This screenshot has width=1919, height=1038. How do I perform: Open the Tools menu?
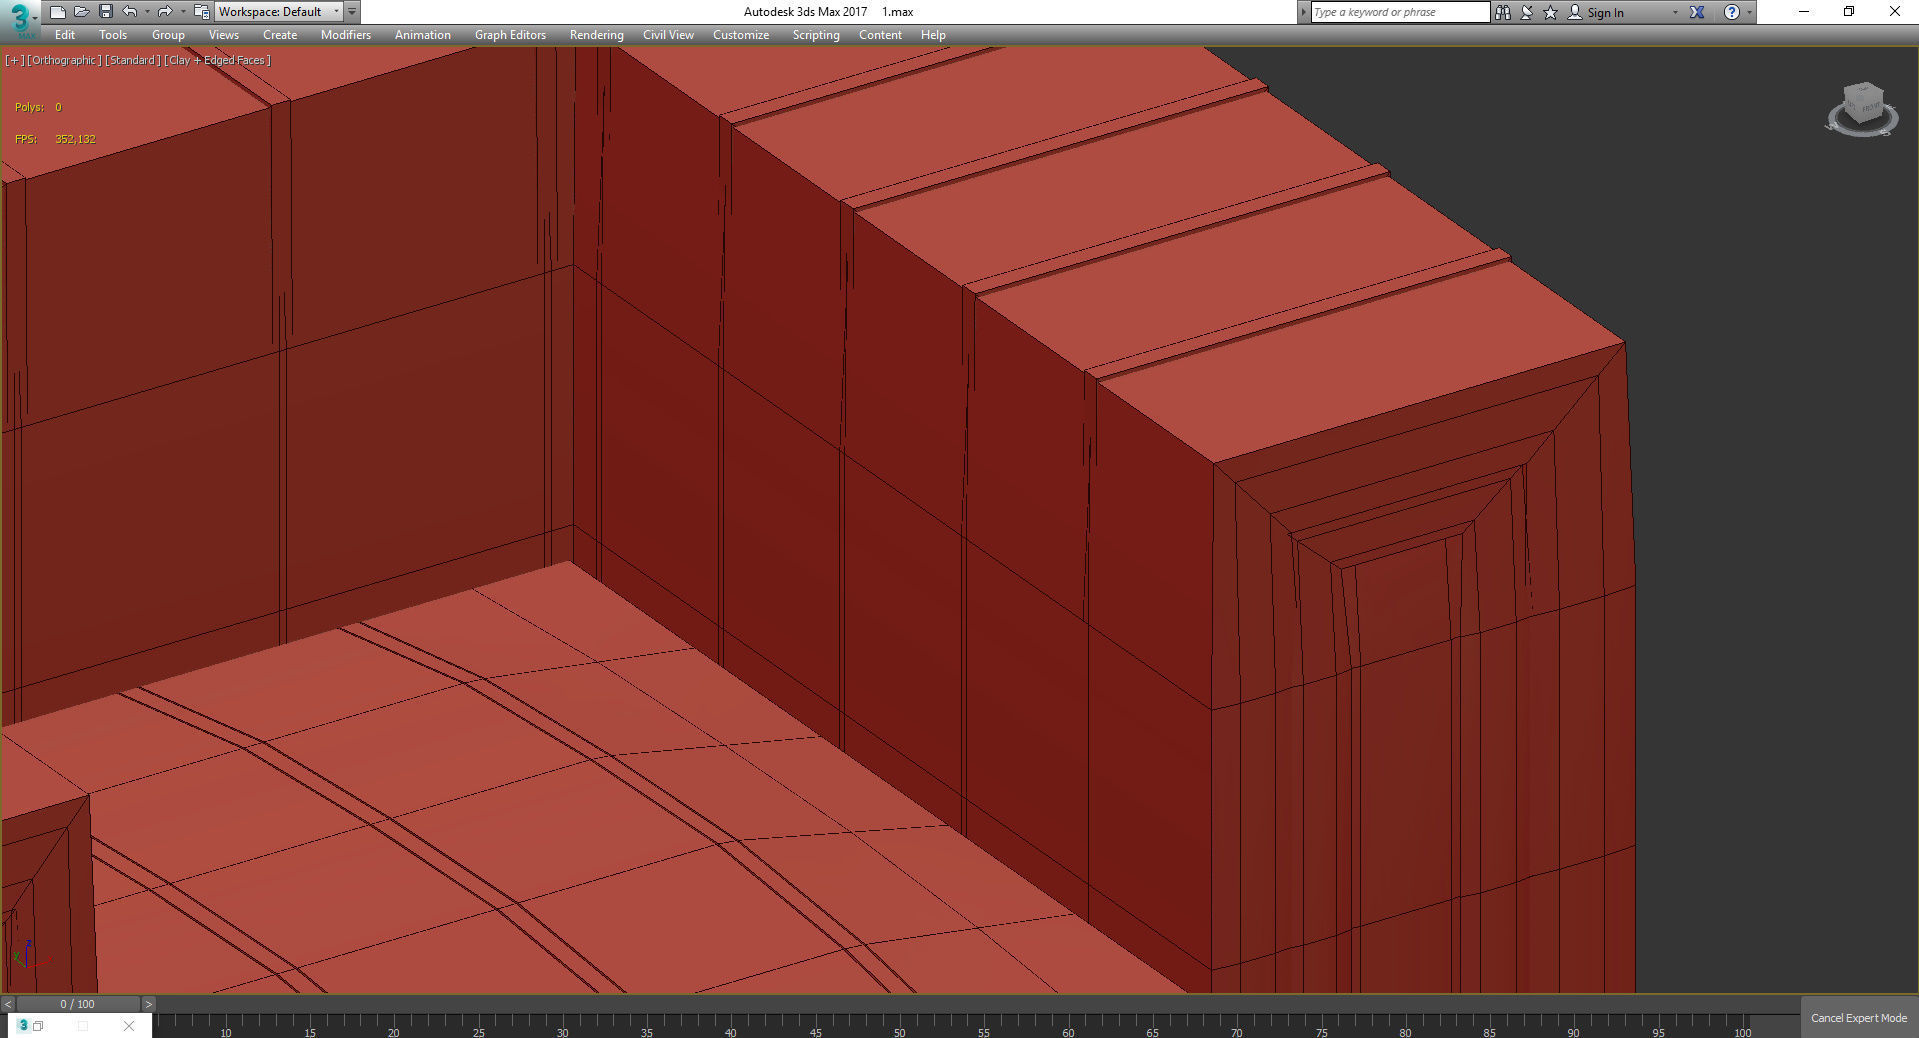pyautogui.click(x=113, y=35)
